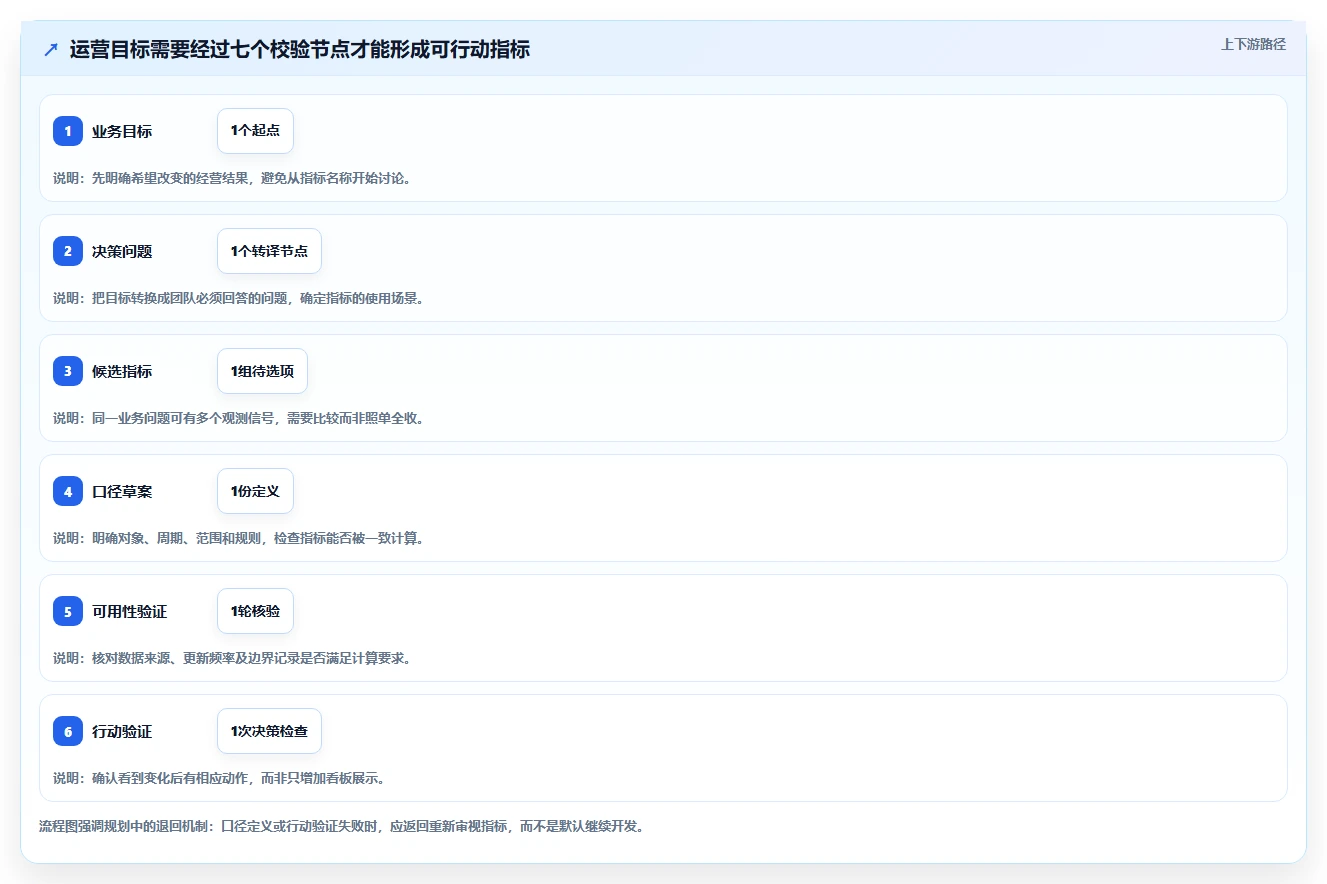Click step badge number 2
The image size is (1327, 884).
click(68, 251)
